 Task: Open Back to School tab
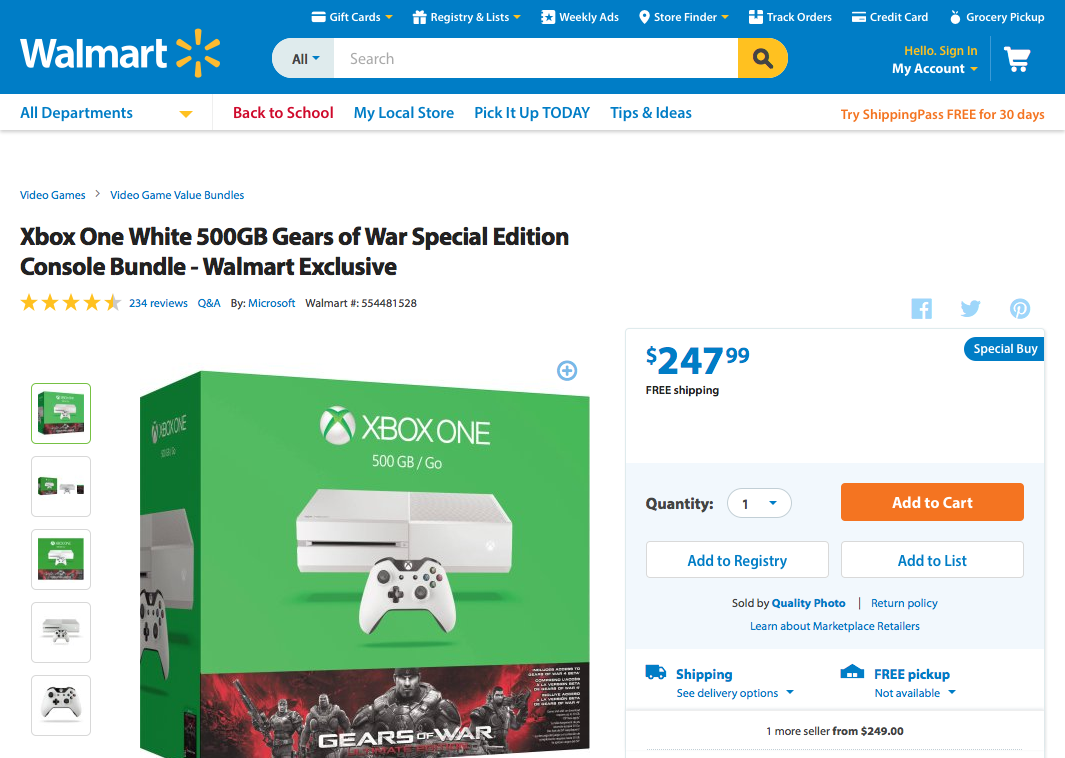point(283,113)
